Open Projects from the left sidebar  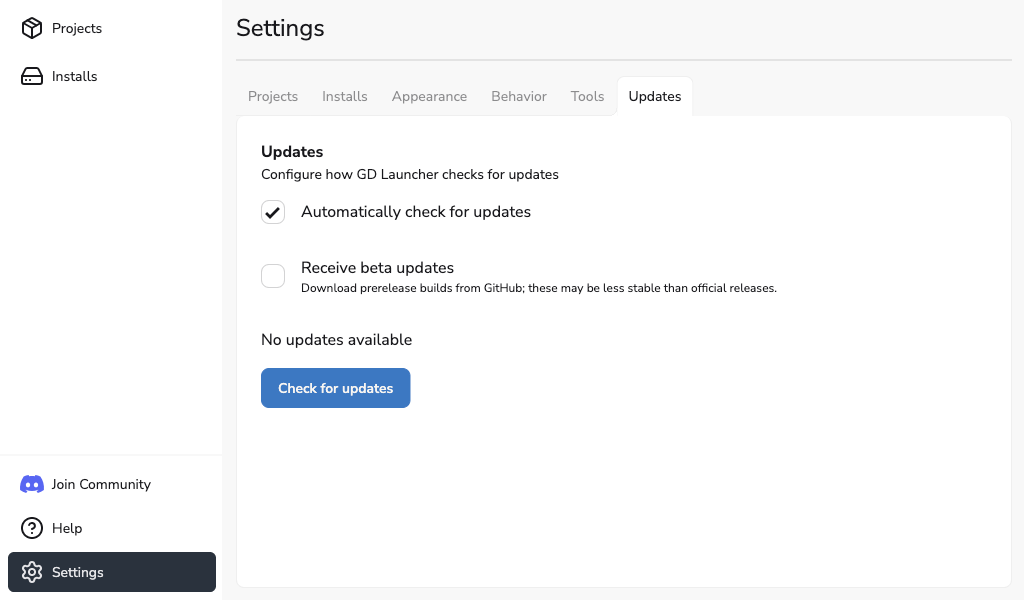[x=77, y=28]
